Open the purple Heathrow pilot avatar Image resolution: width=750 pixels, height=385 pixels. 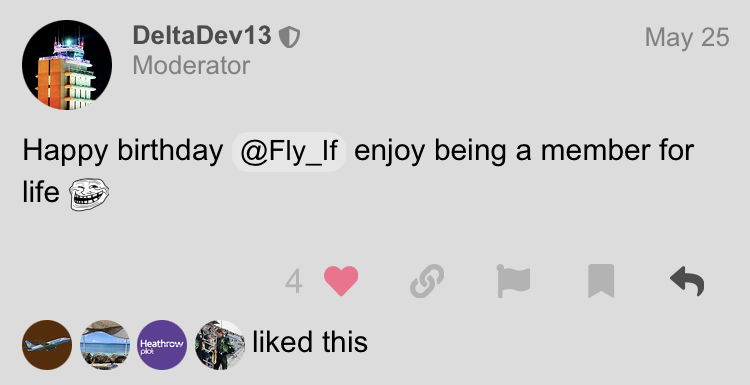(162, 345)
